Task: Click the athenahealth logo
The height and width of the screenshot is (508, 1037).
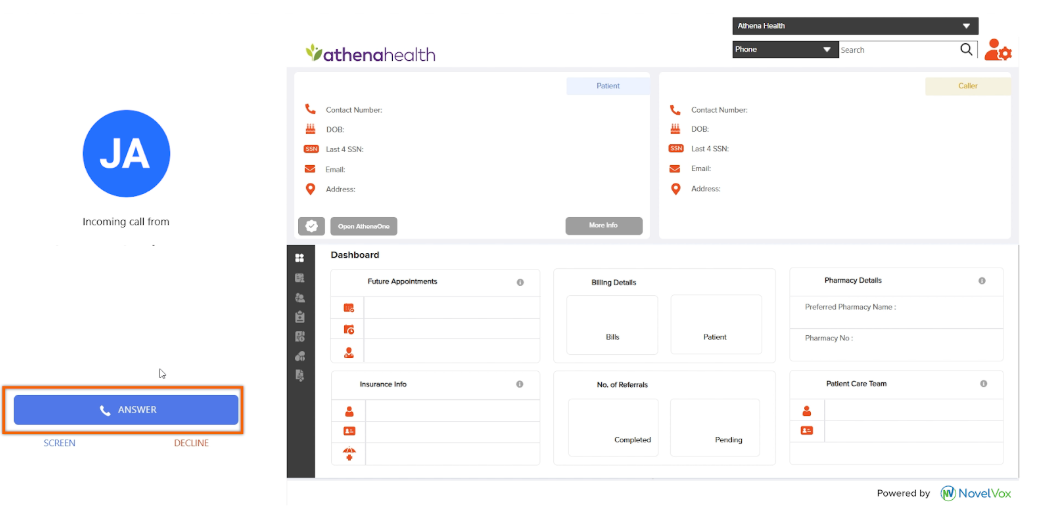Action: pyautogui.click(x=370, y=54)
